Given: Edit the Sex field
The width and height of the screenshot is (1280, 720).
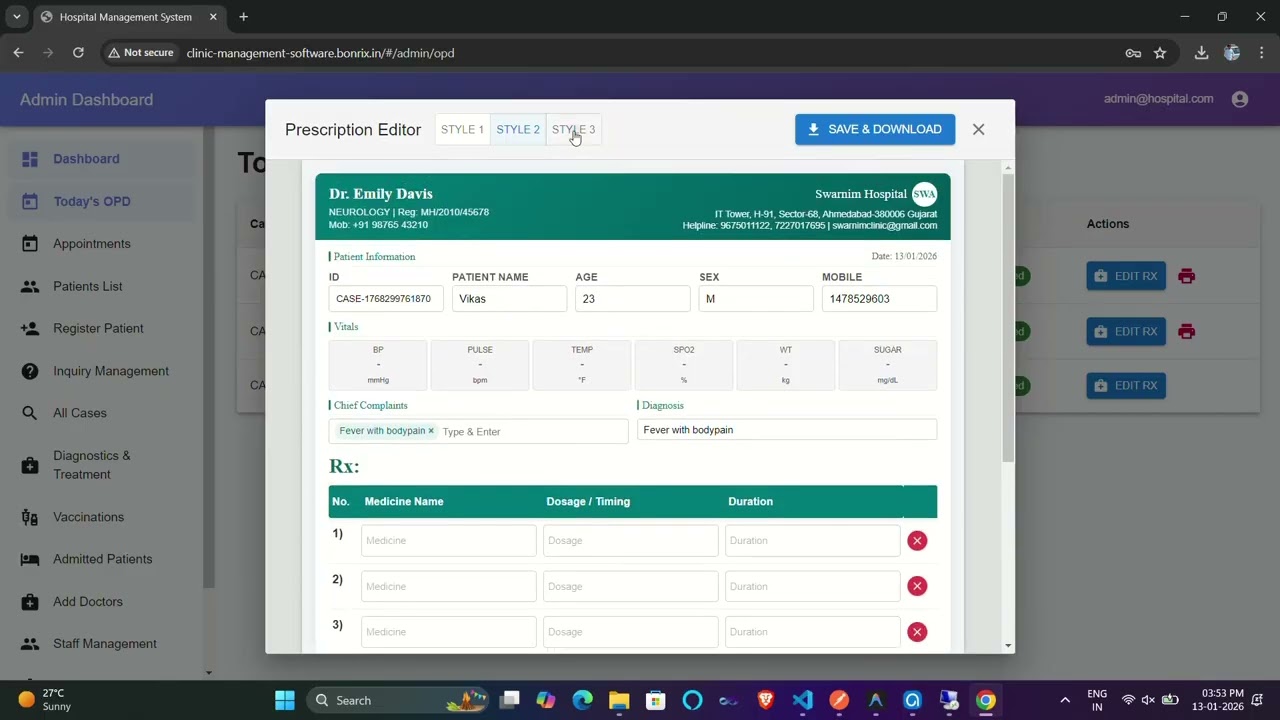Looking at the screenshot, I should tap(756, 299).
